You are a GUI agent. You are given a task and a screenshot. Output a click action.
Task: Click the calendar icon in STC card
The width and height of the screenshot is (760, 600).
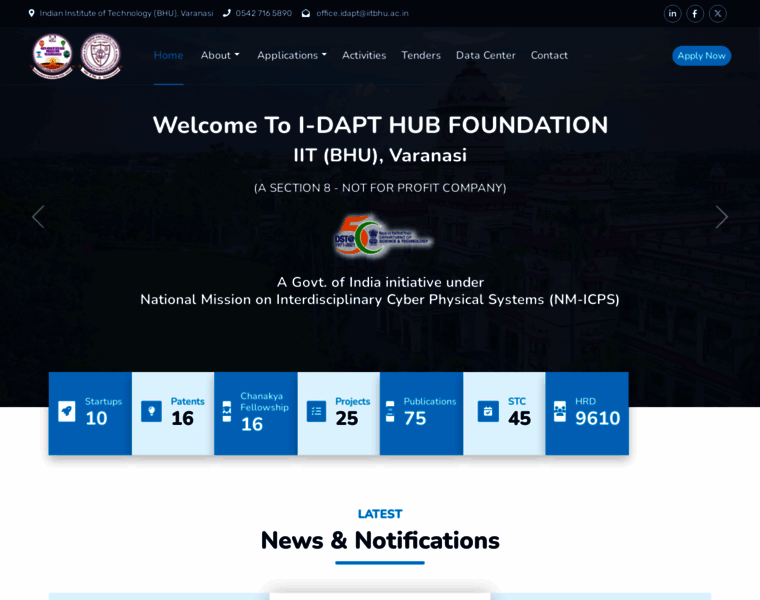click(488, 411)
